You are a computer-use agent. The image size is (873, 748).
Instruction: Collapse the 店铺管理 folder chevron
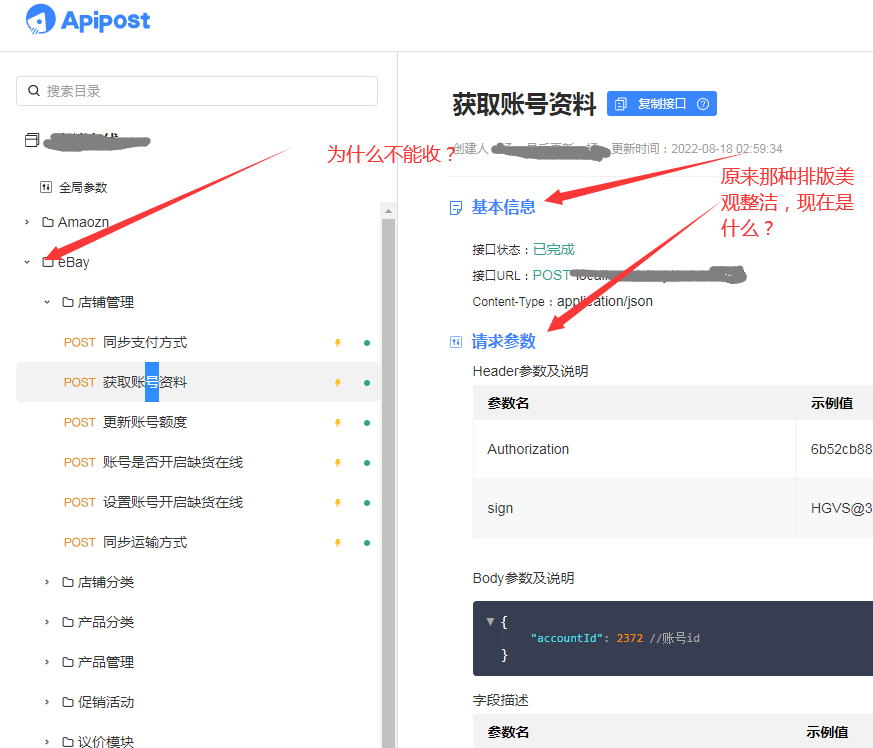pos(47,302)
